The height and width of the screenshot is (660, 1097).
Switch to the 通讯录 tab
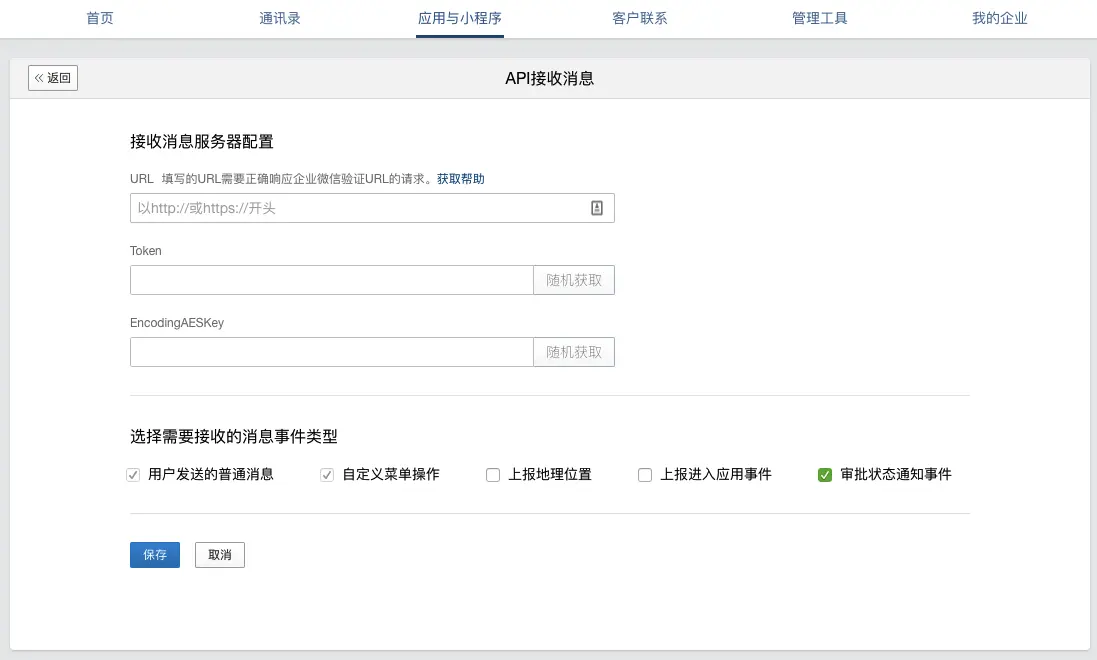click(x=280, y=18)
